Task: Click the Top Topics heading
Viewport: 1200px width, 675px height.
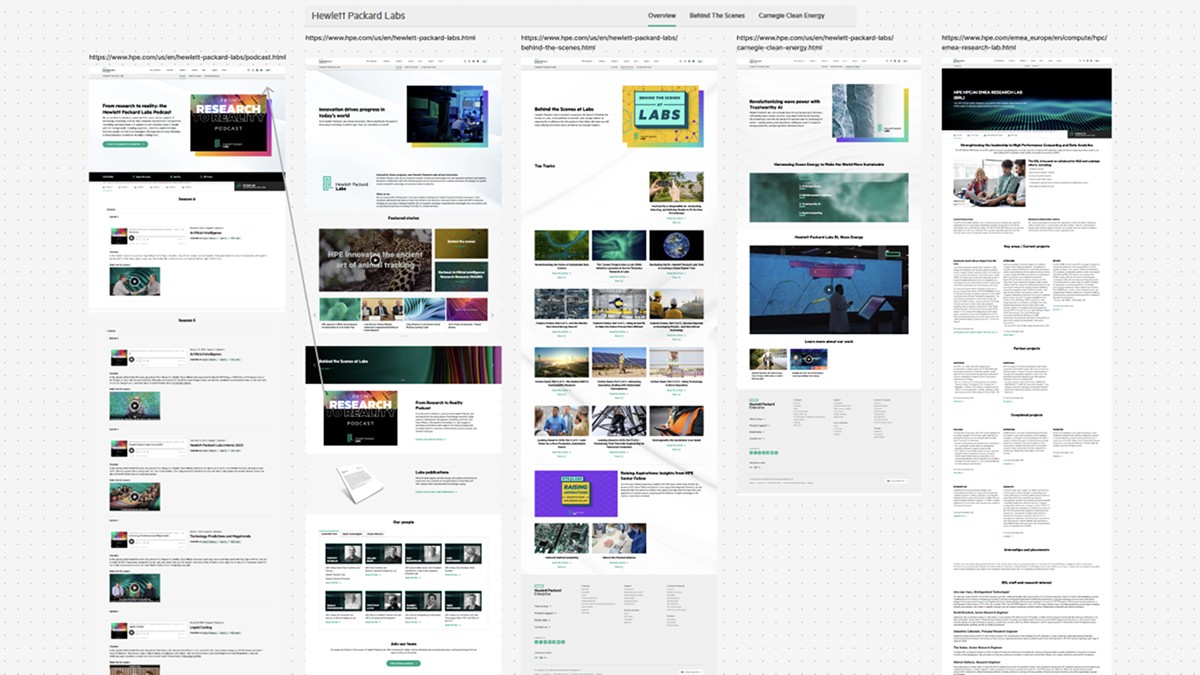Action: point(543,165)
